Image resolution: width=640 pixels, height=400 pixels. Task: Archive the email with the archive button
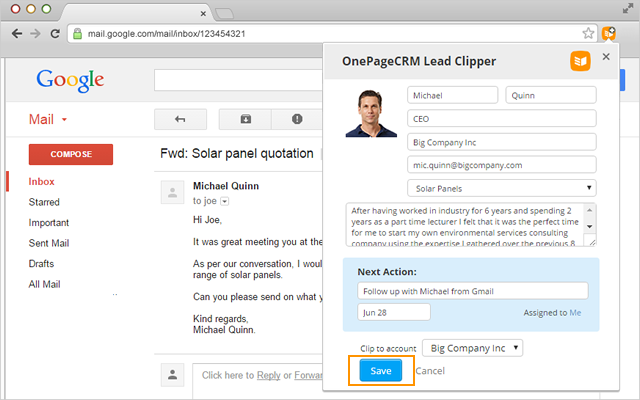click(x=245, y=119)
